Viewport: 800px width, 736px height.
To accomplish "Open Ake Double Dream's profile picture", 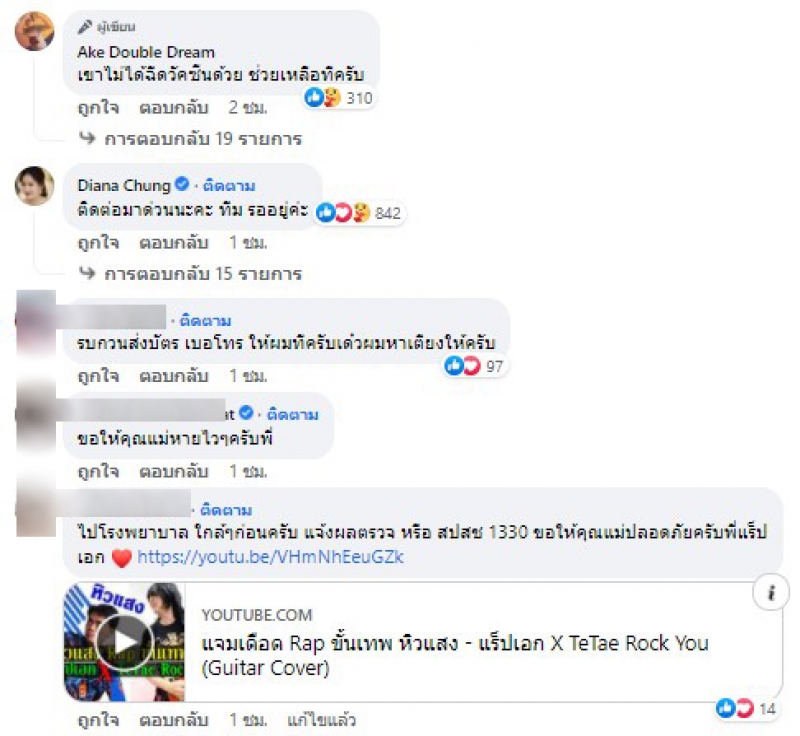I will click(x=35, y=31).
